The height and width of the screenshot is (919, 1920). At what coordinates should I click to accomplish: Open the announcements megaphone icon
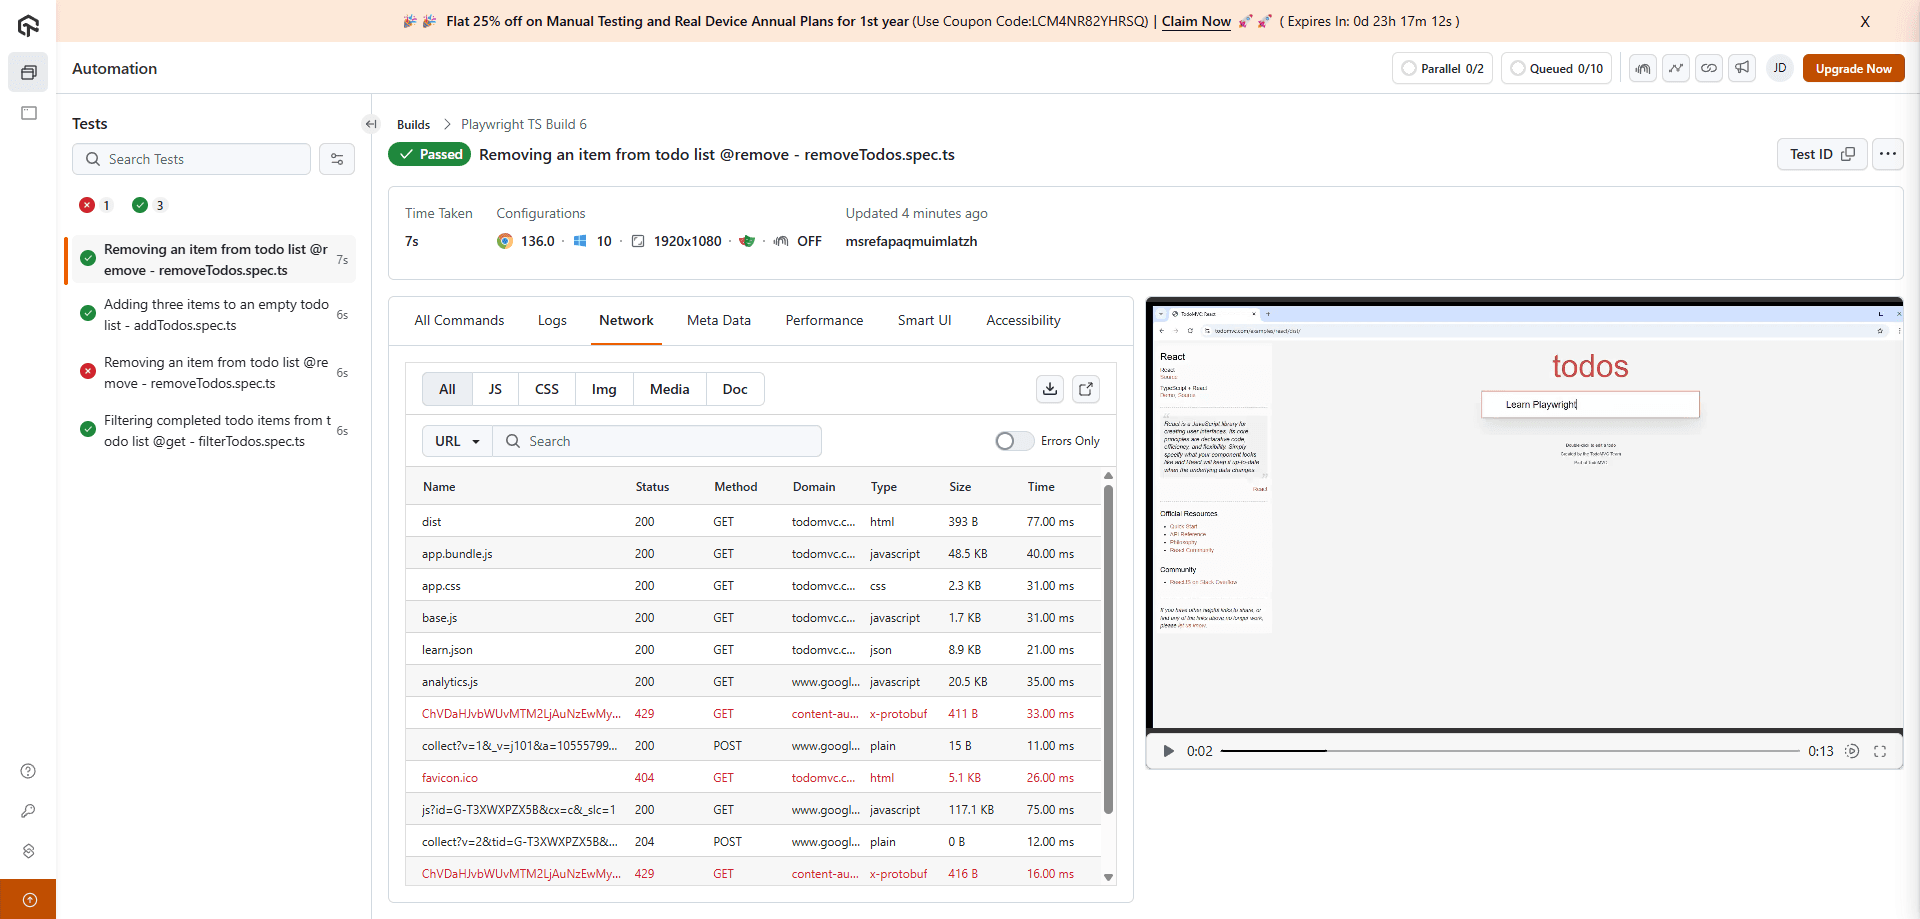click(1742, 68)
